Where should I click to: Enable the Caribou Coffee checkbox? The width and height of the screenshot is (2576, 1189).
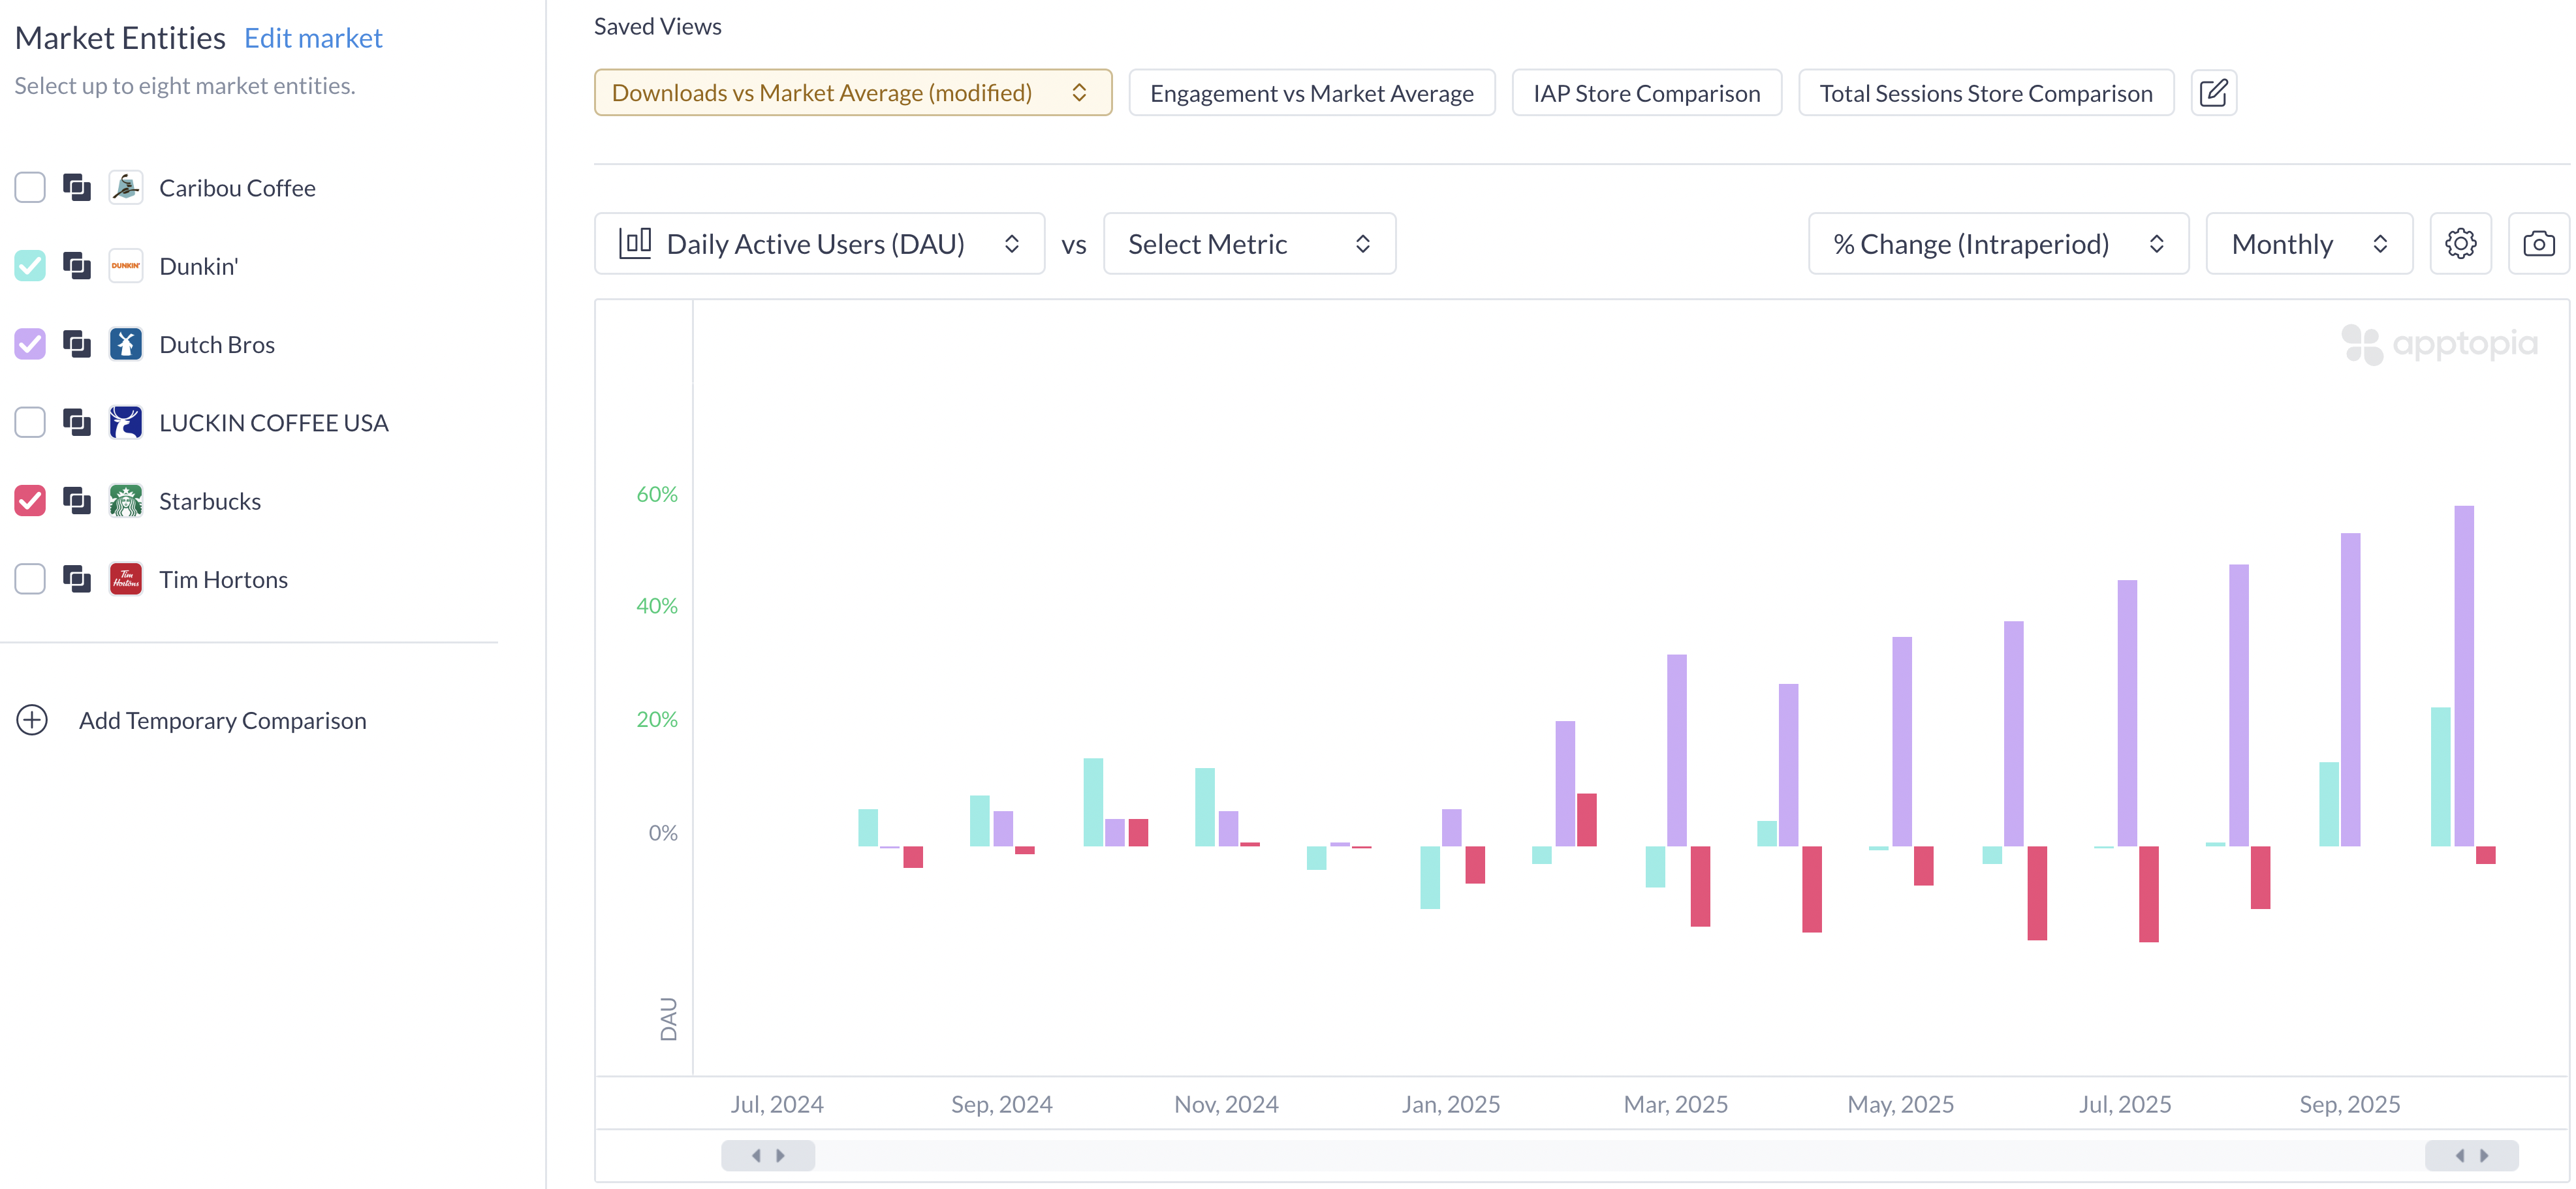(x=30, y=187)
